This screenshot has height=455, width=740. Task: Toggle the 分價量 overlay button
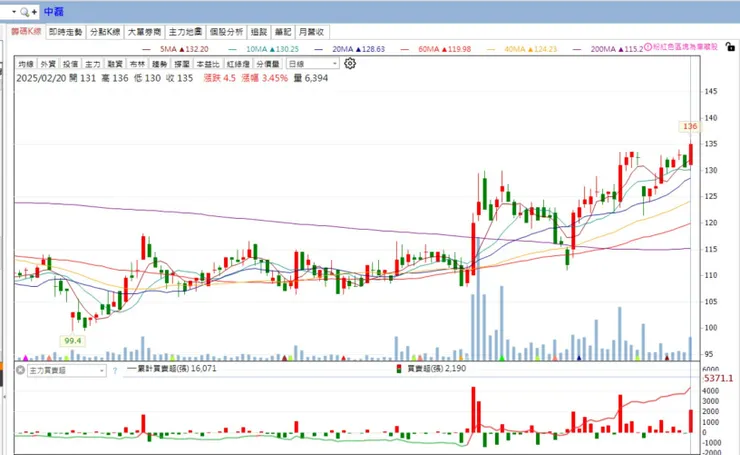pos(268,64)
